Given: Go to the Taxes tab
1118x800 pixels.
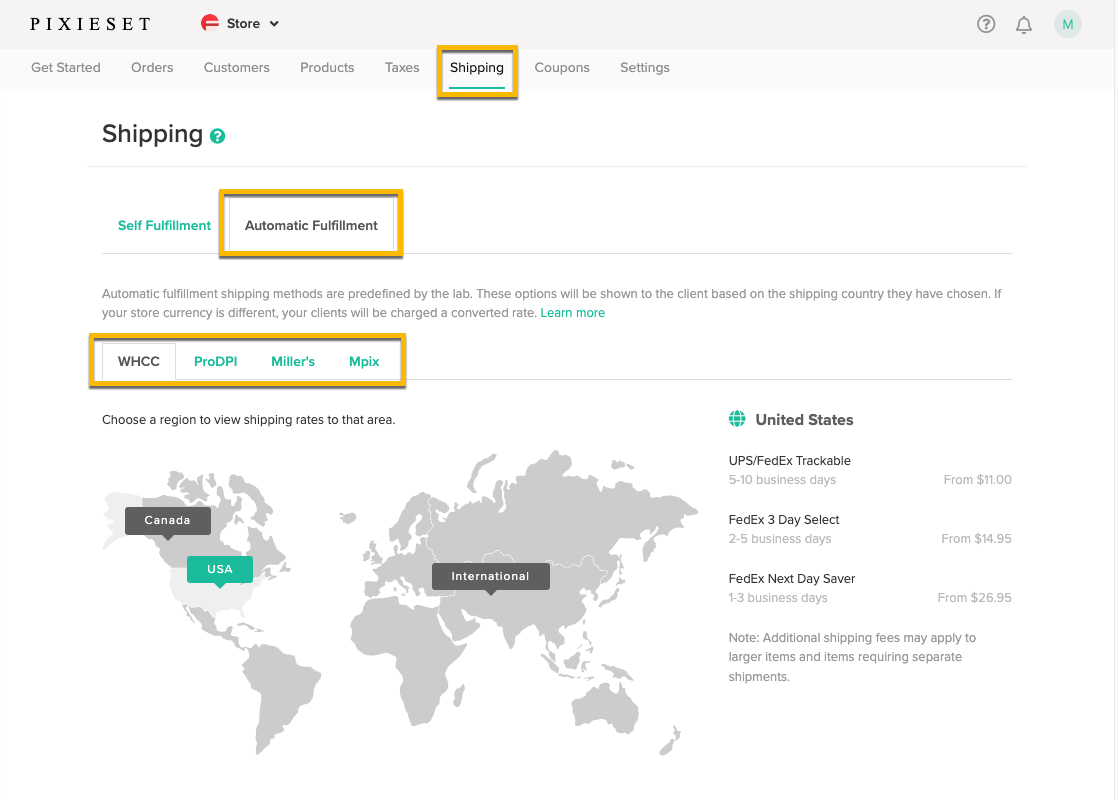Looking at the screenshot, I should 402,68.
